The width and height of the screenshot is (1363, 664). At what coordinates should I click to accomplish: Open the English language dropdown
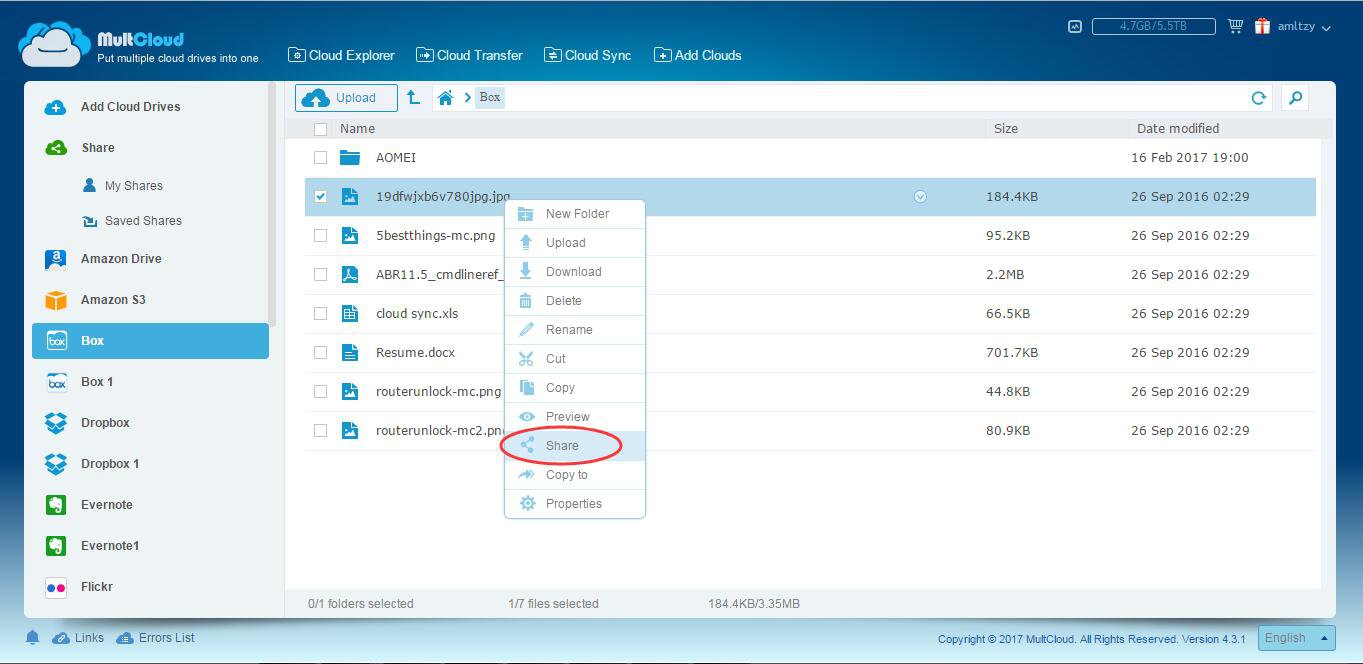(x=1297, y=638)
